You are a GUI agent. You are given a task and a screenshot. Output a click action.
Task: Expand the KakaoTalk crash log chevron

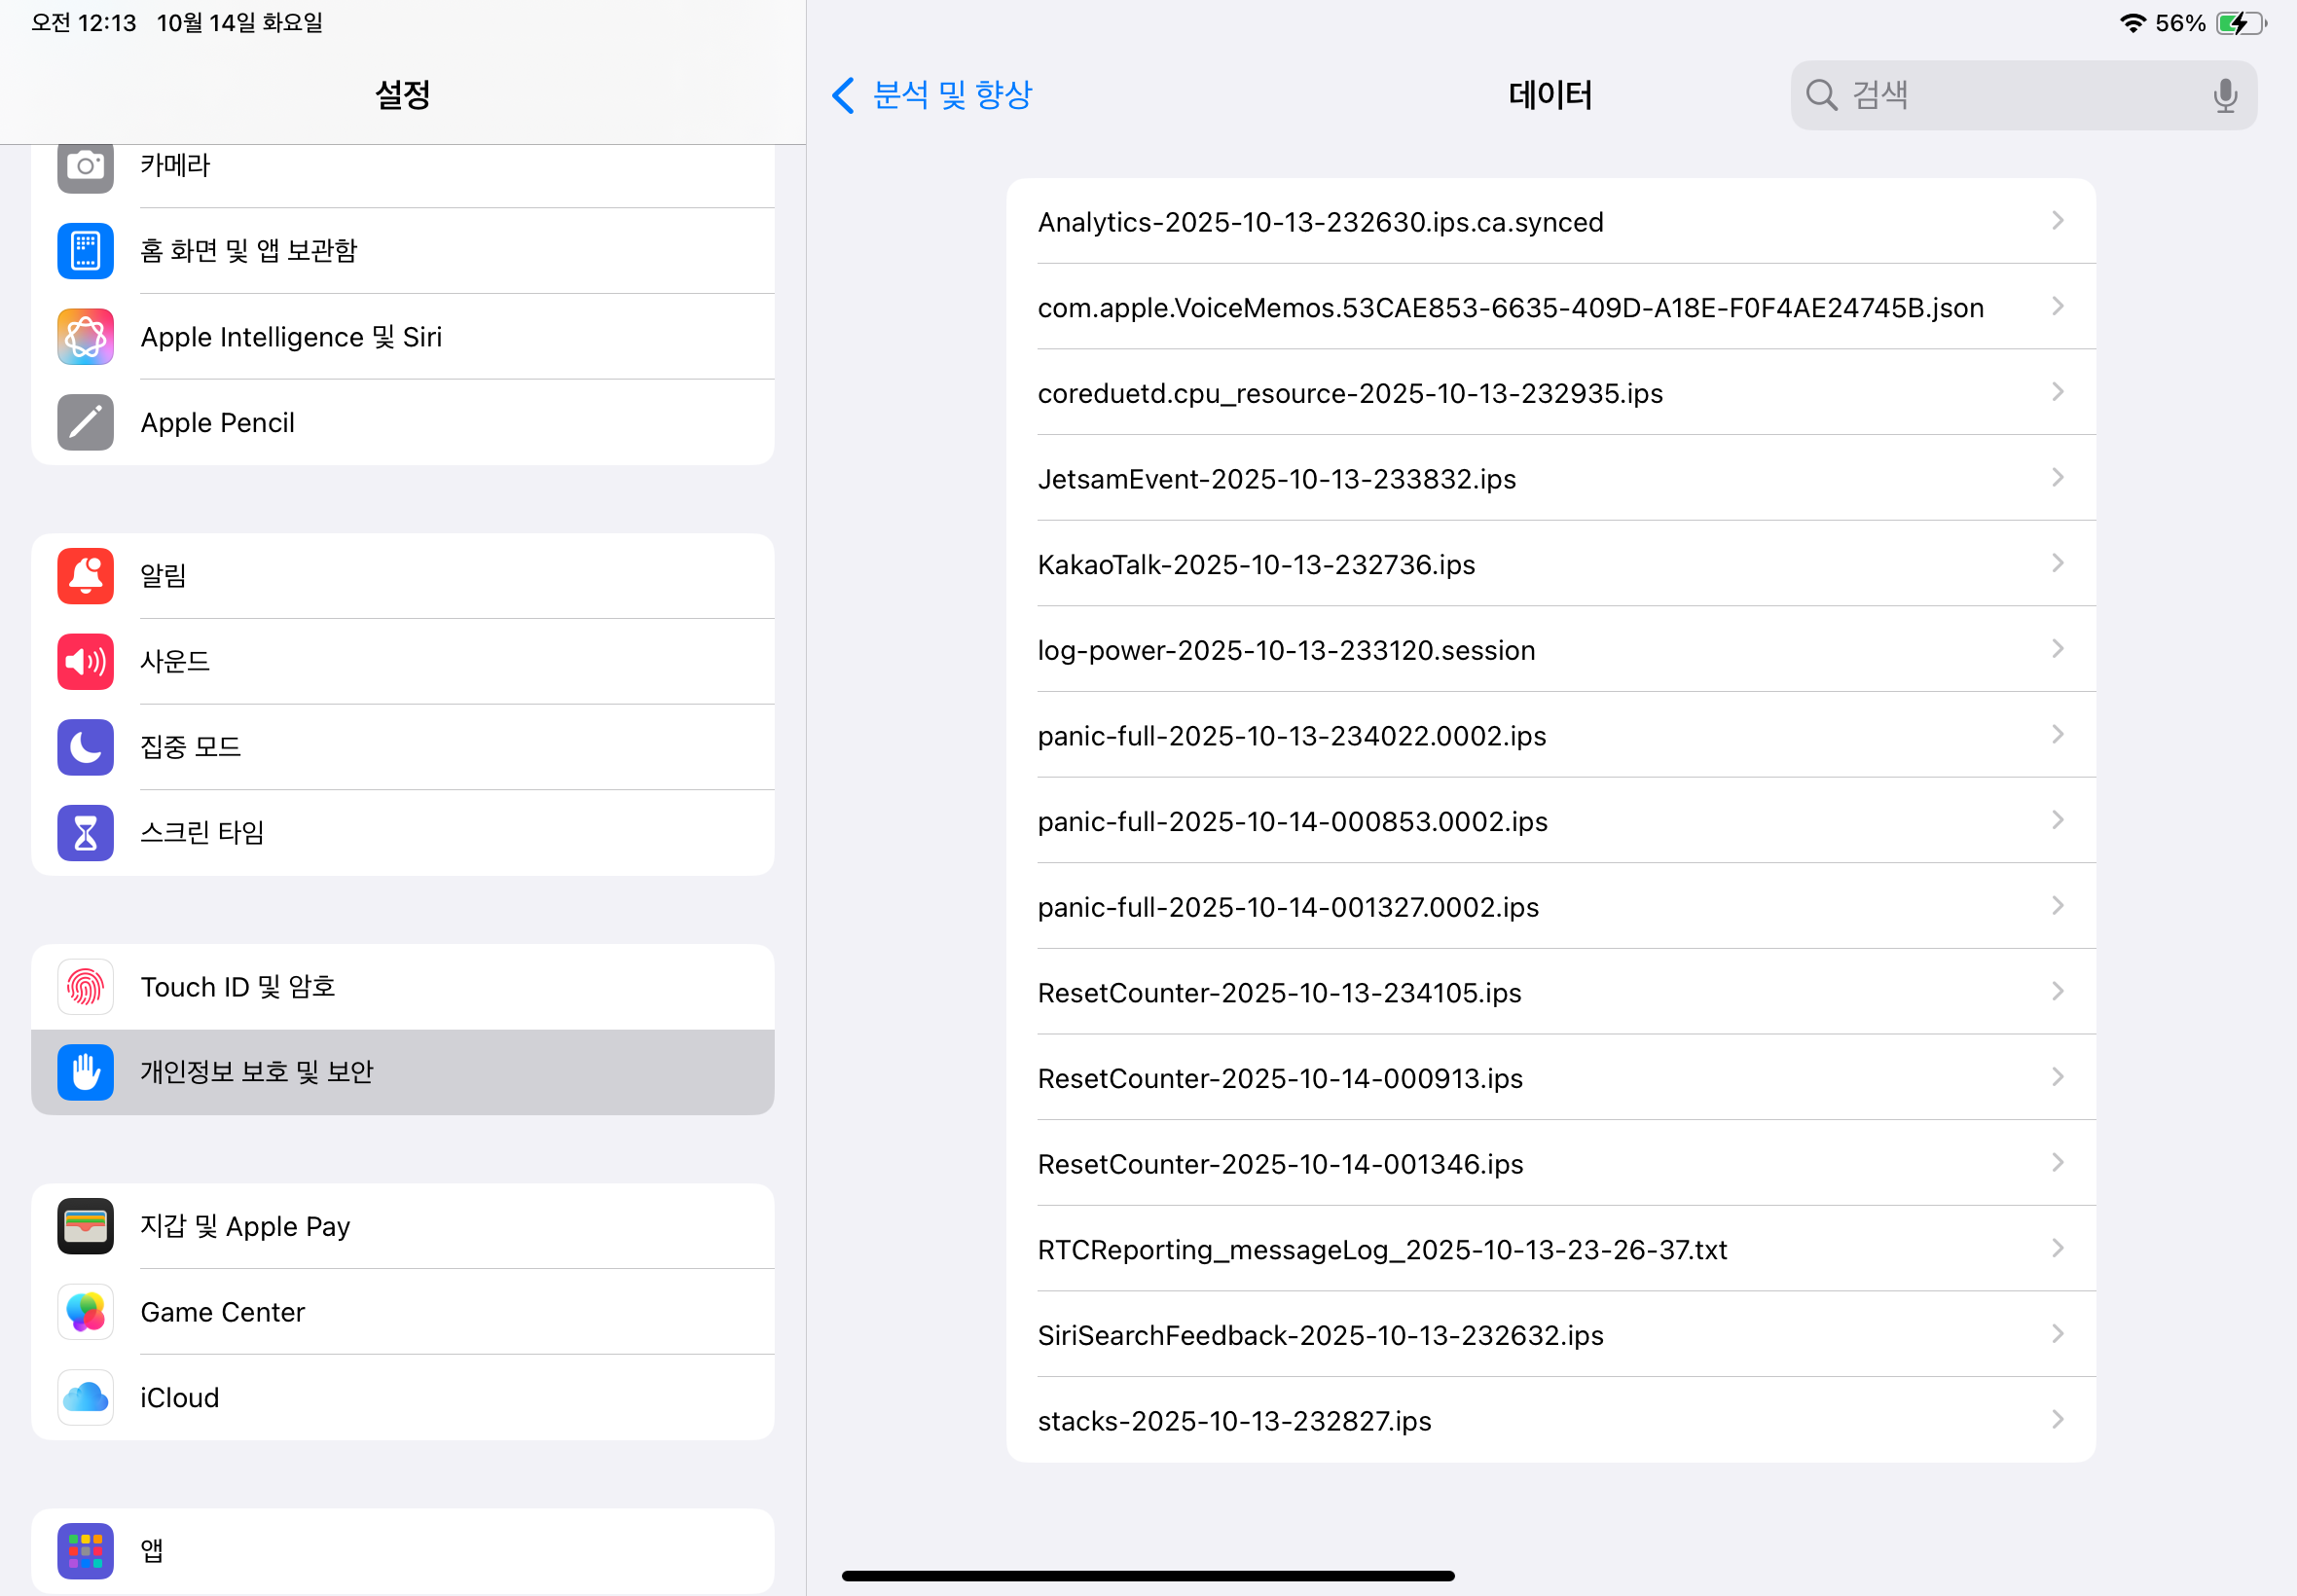click(2057, 564)
